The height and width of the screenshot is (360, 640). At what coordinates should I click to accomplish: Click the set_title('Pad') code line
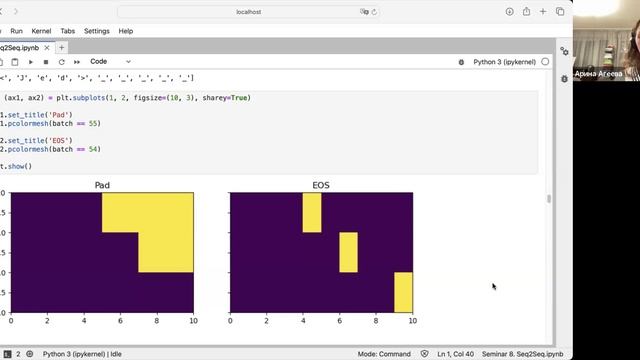[36, 115]
